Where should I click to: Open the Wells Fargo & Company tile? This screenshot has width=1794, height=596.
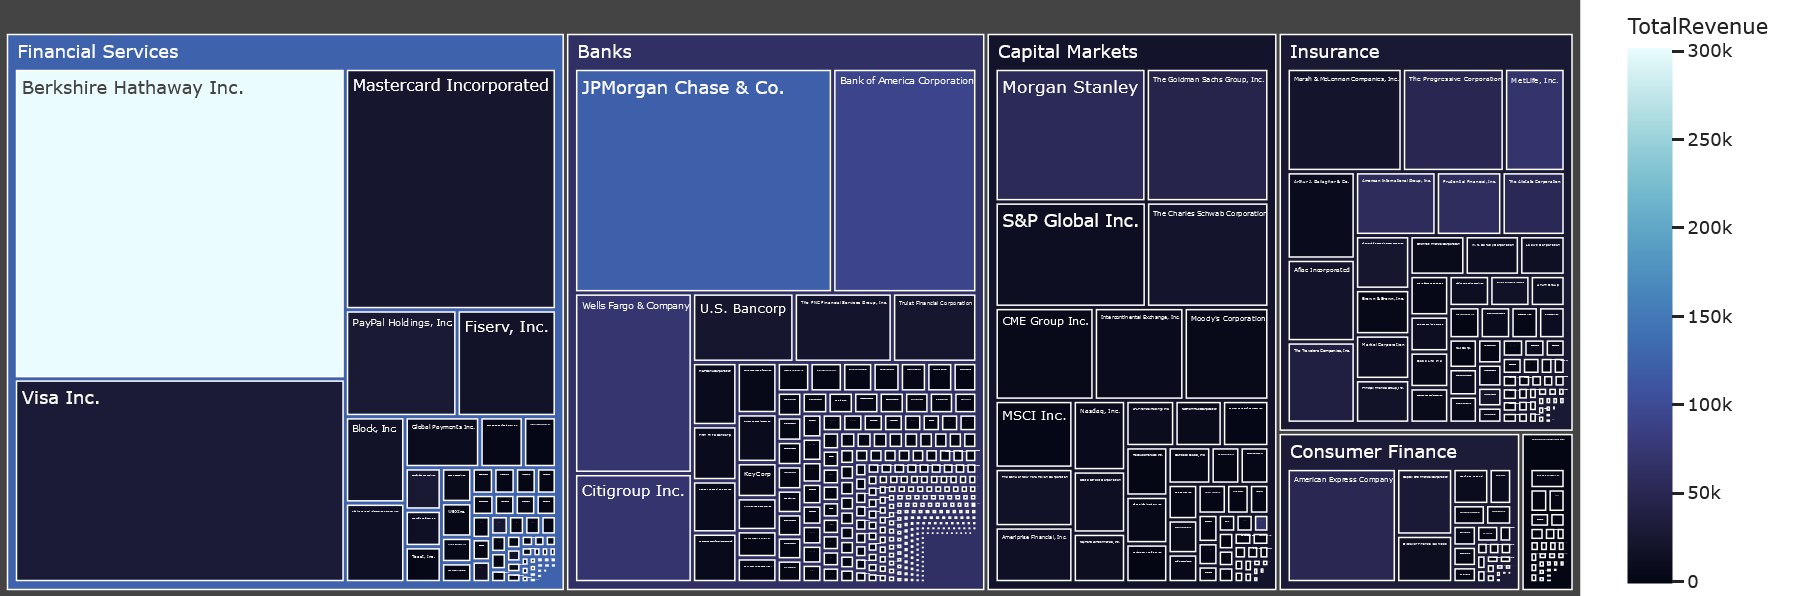tap(633, 384)
